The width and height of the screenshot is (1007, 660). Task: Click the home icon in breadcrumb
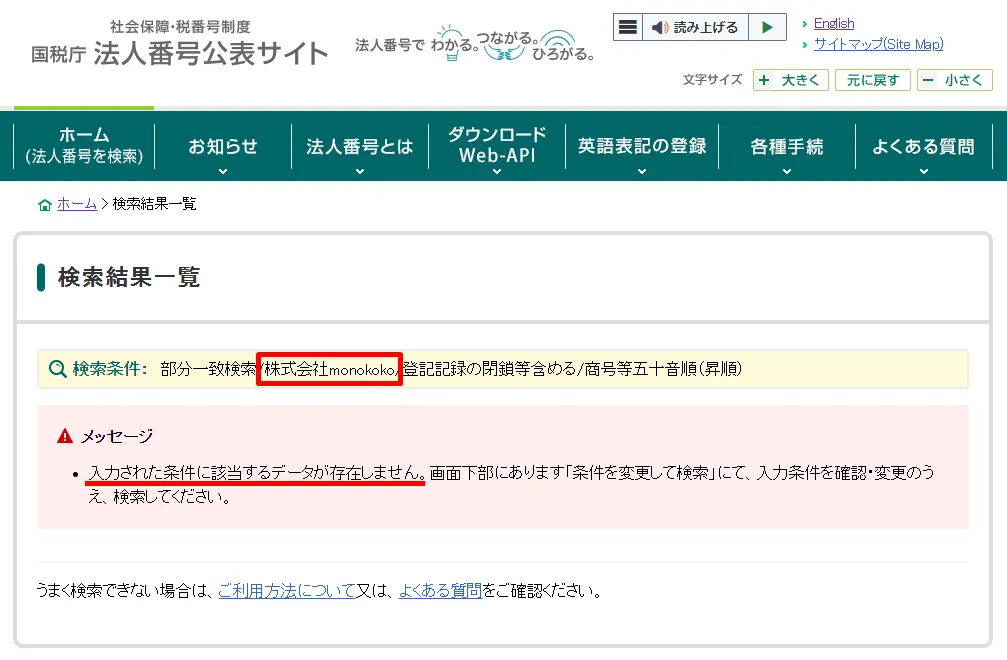[44, 205]
